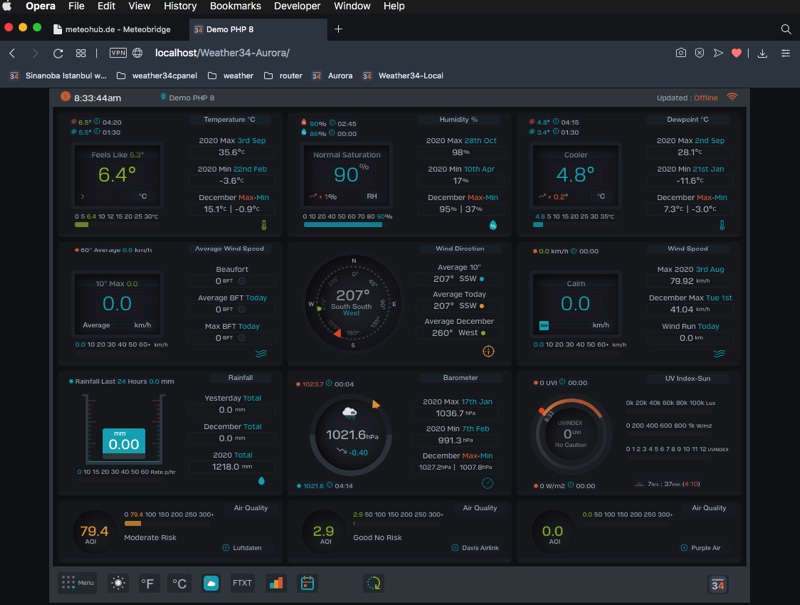Switch units to Fahrenheit with °F
The width and height of the screenshot is (800, 605).
(147, 583)
